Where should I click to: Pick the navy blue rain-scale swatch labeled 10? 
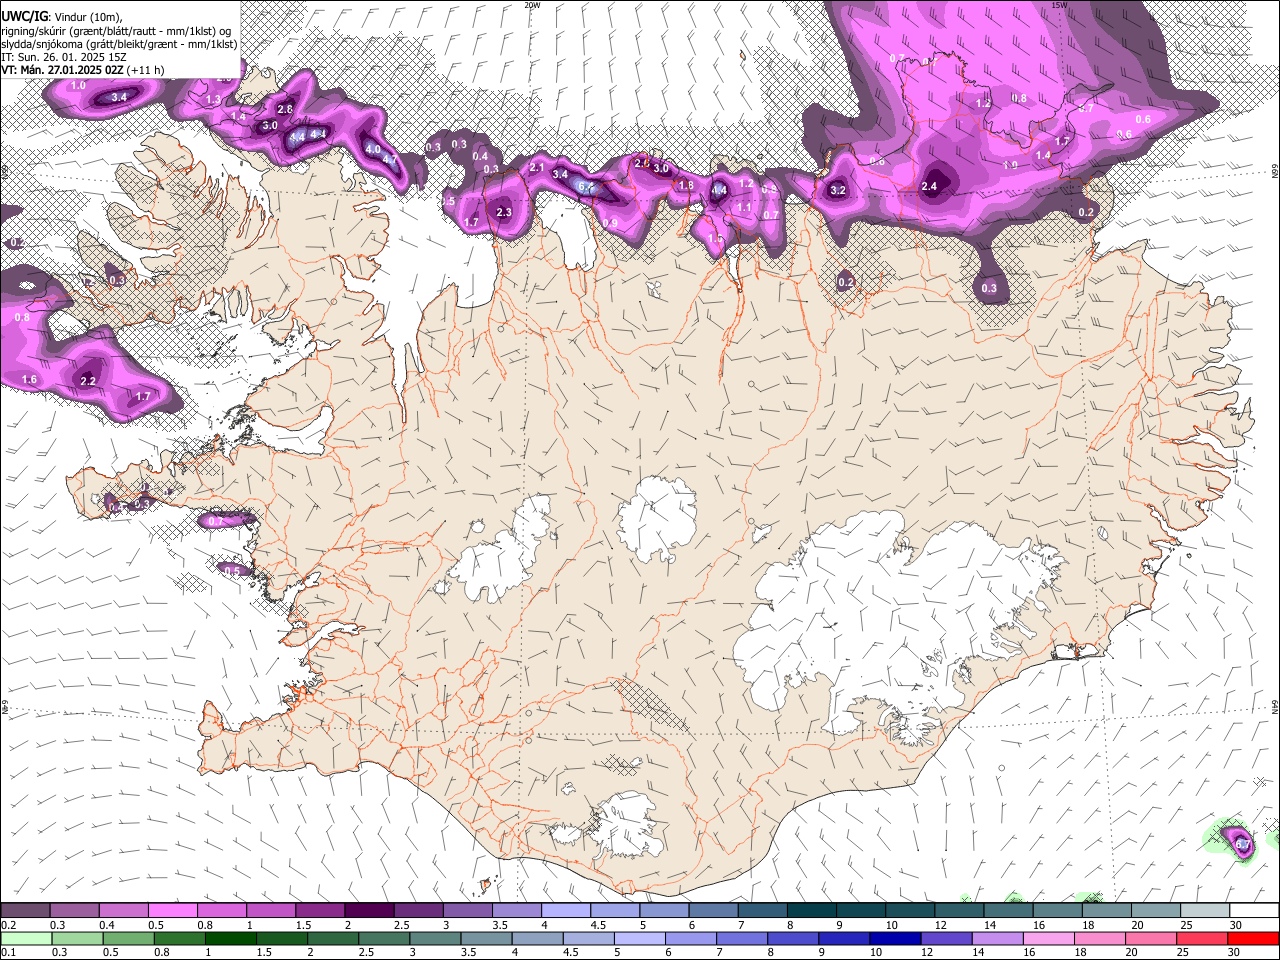(894, 939)
